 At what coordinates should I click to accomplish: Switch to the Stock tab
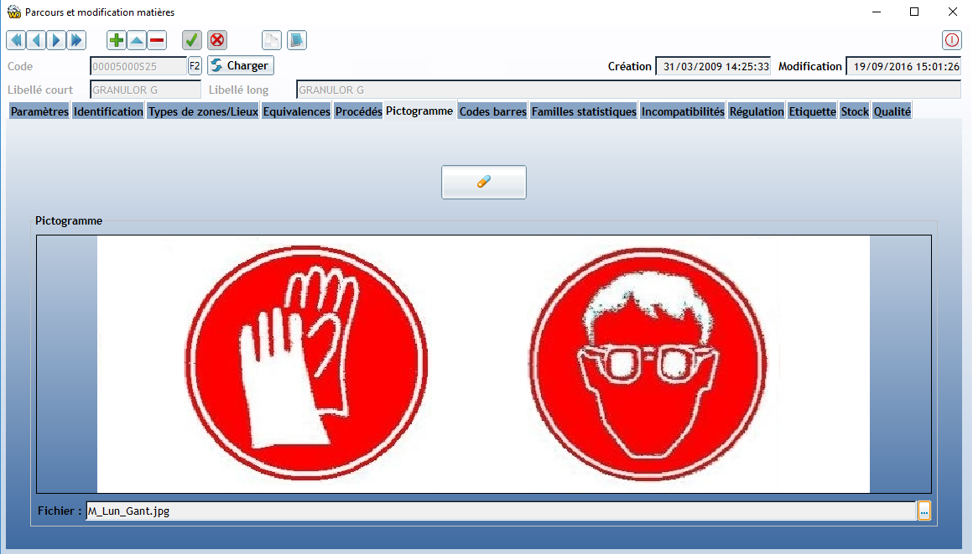point(854,112)
